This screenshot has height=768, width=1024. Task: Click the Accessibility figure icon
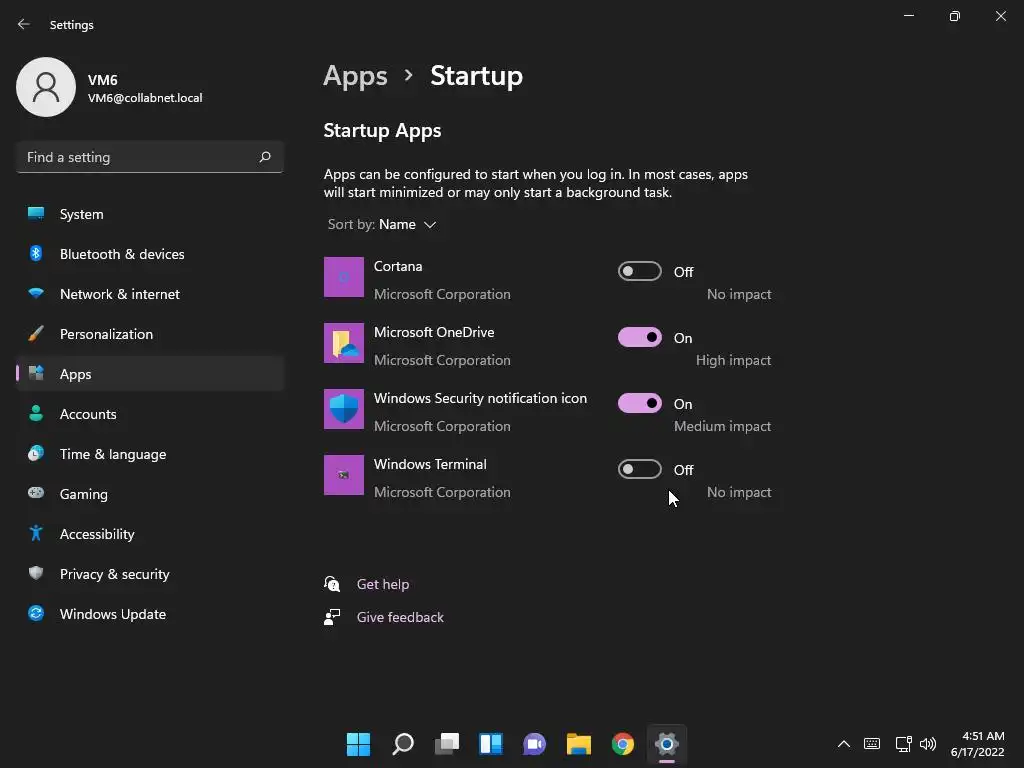point(36,534)
